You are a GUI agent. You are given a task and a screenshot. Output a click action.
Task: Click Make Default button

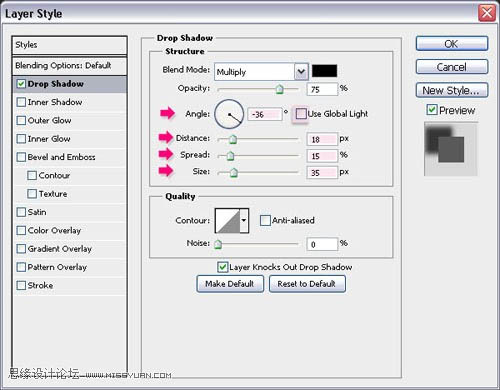[230, 284]
